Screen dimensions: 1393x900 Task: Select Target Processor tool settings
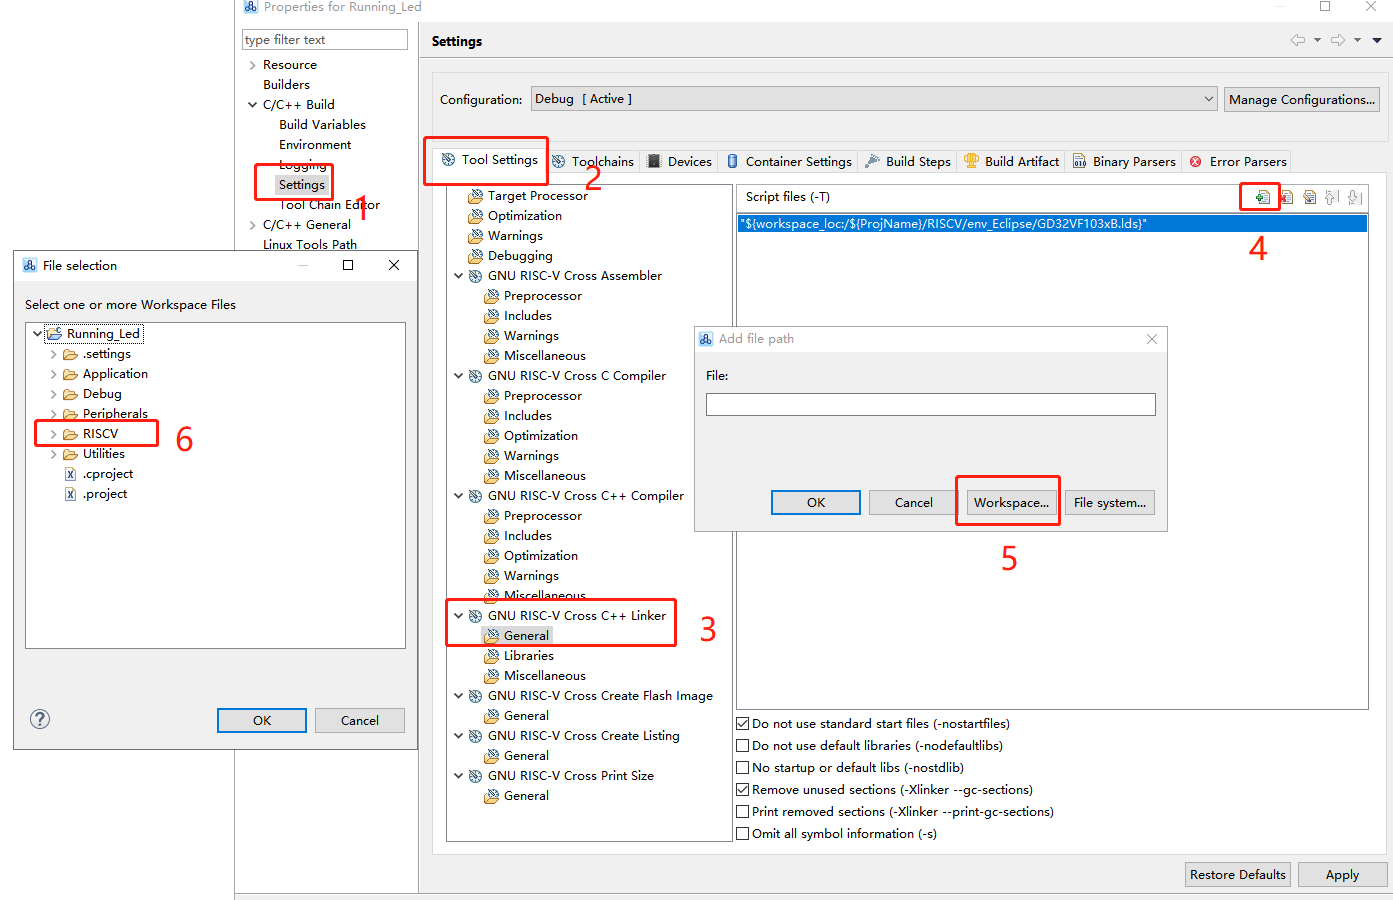click(538, 196)
